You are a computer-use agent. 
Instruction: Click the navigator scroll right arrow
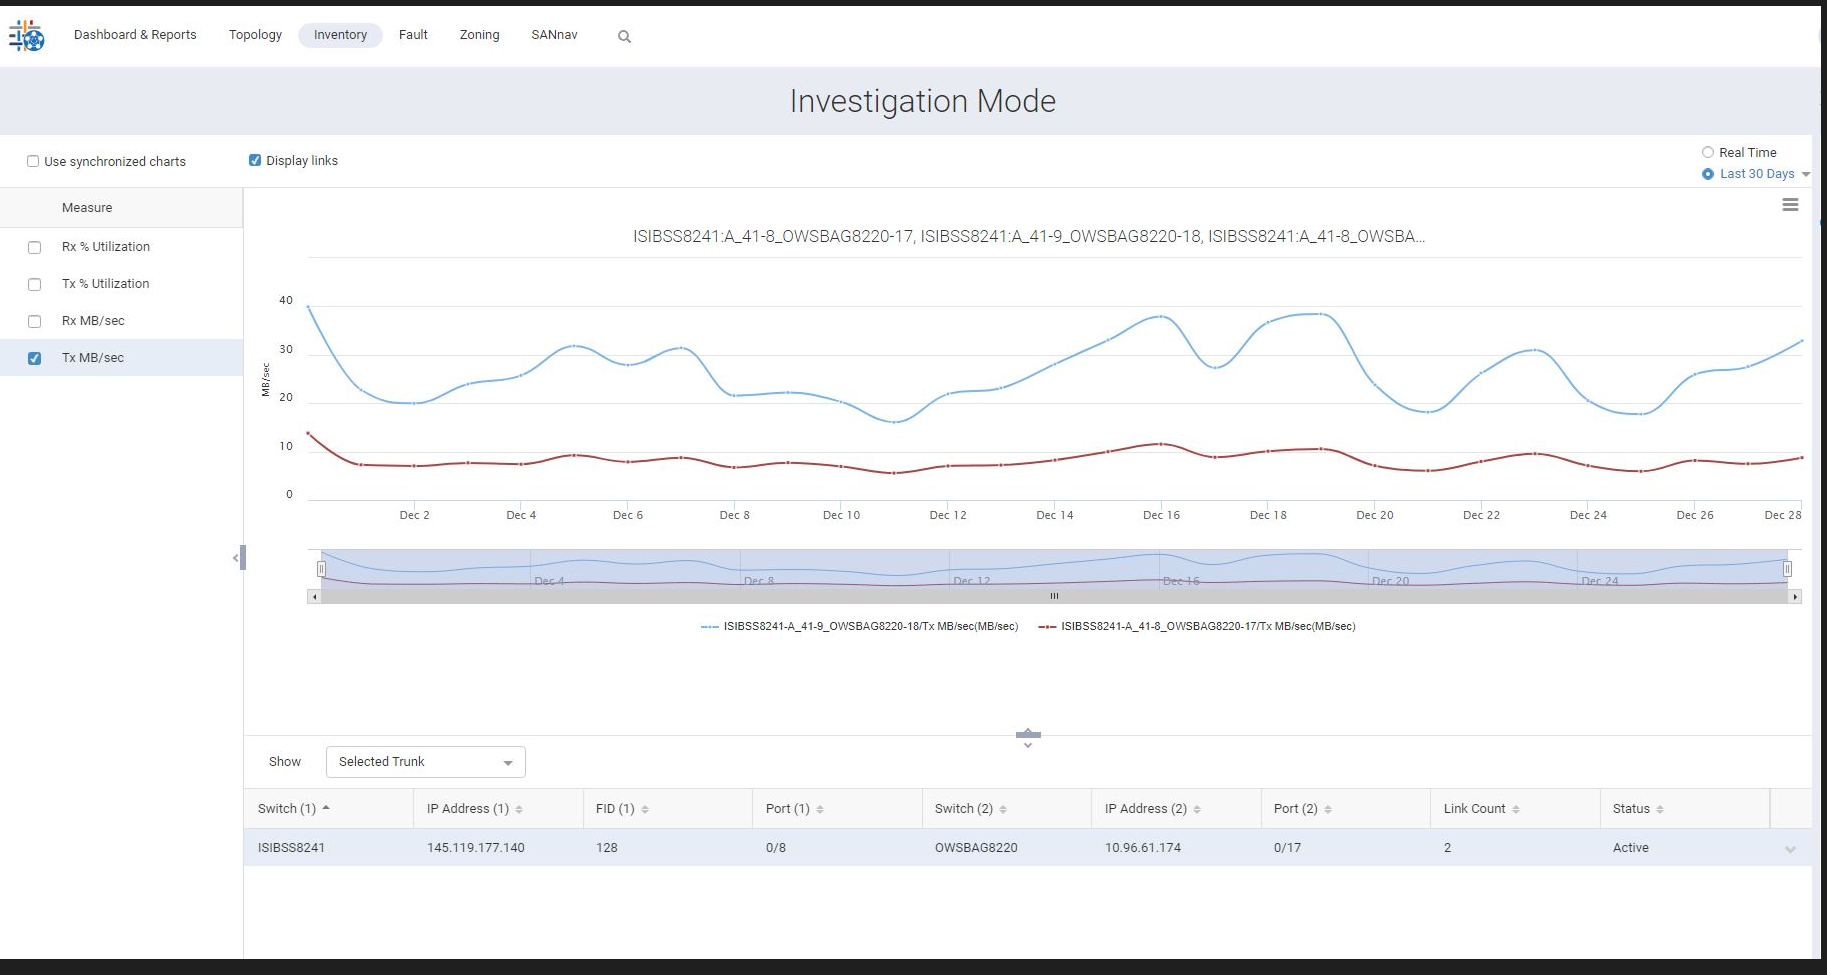click(x=1795, y=597)
